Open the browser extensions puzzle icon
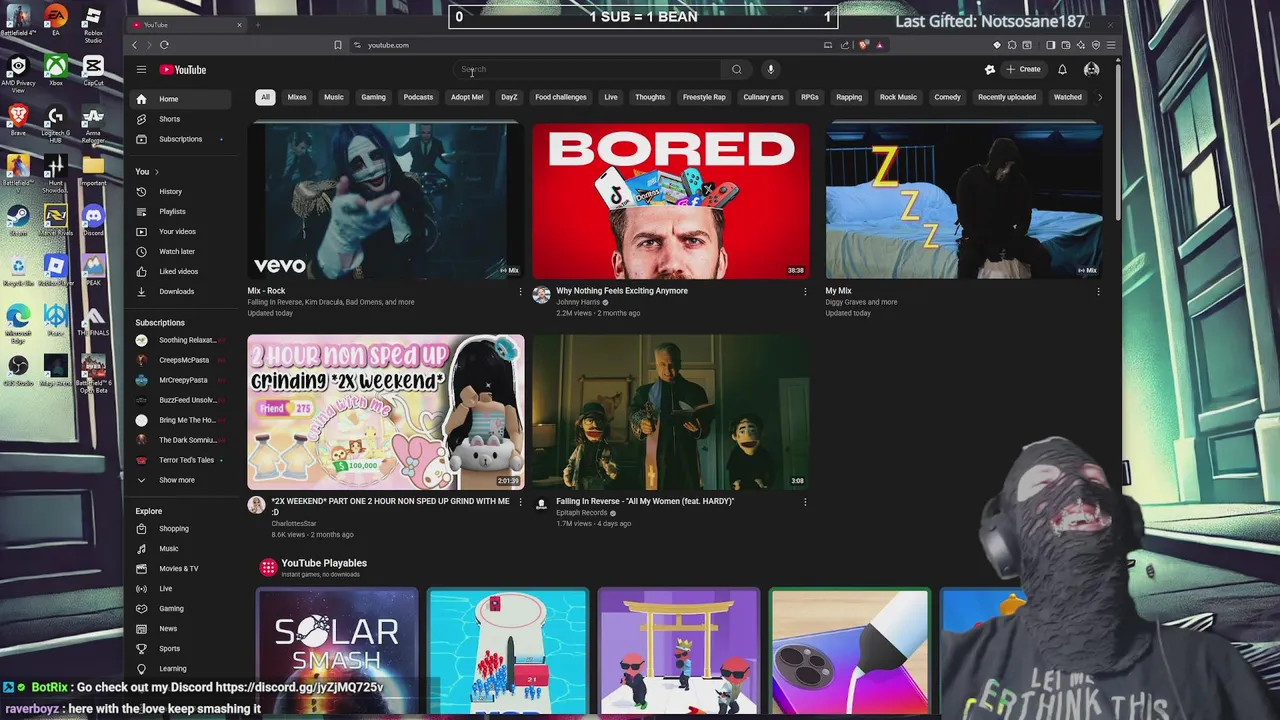 pos(1012,45)
